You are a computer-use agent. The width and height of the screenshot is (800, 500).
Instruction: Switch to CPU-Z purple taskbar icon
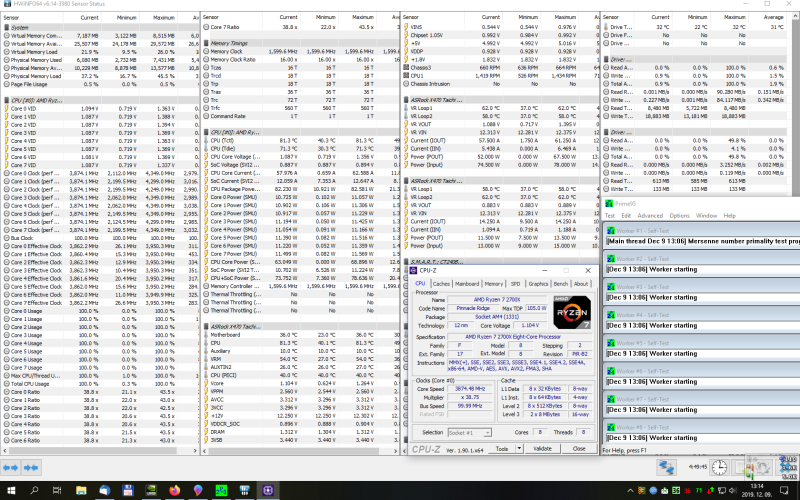[x=268, y=490]
